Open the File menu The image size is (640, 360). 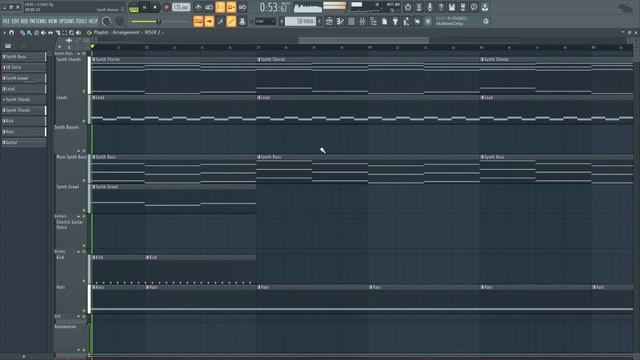pyautogui.click(x=6, y=21)
